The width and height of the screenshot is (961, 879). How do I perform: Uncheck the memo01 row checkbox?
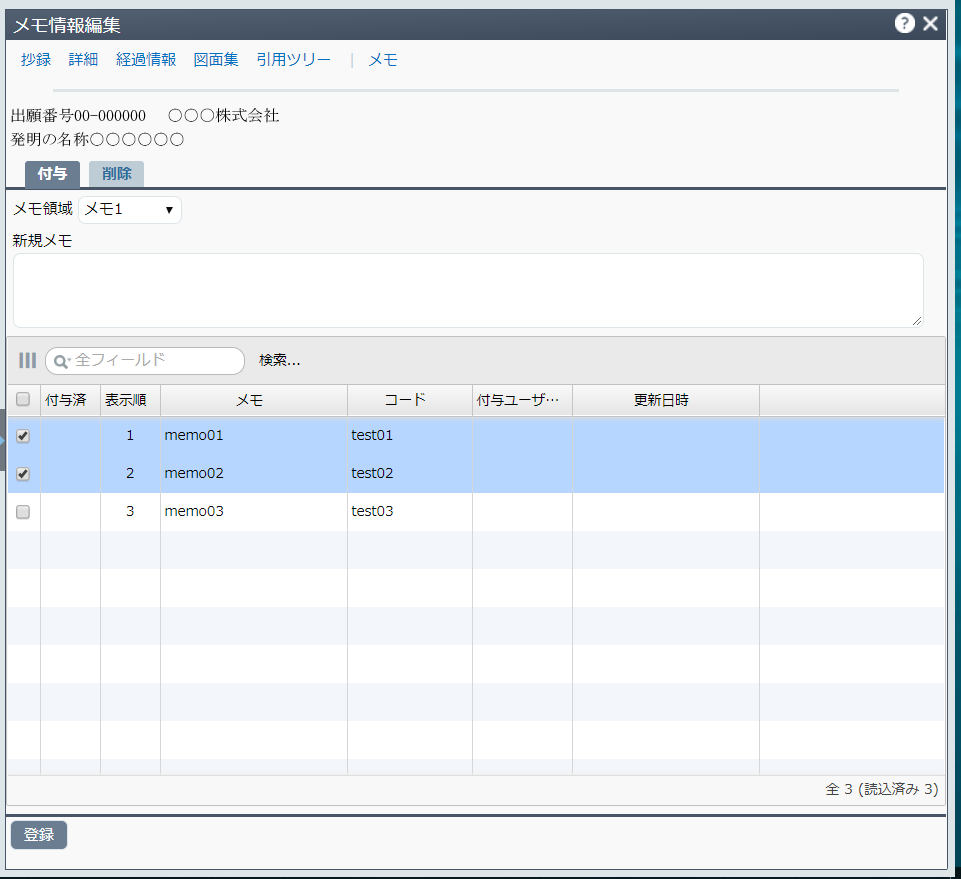click(x=23, y=436)
